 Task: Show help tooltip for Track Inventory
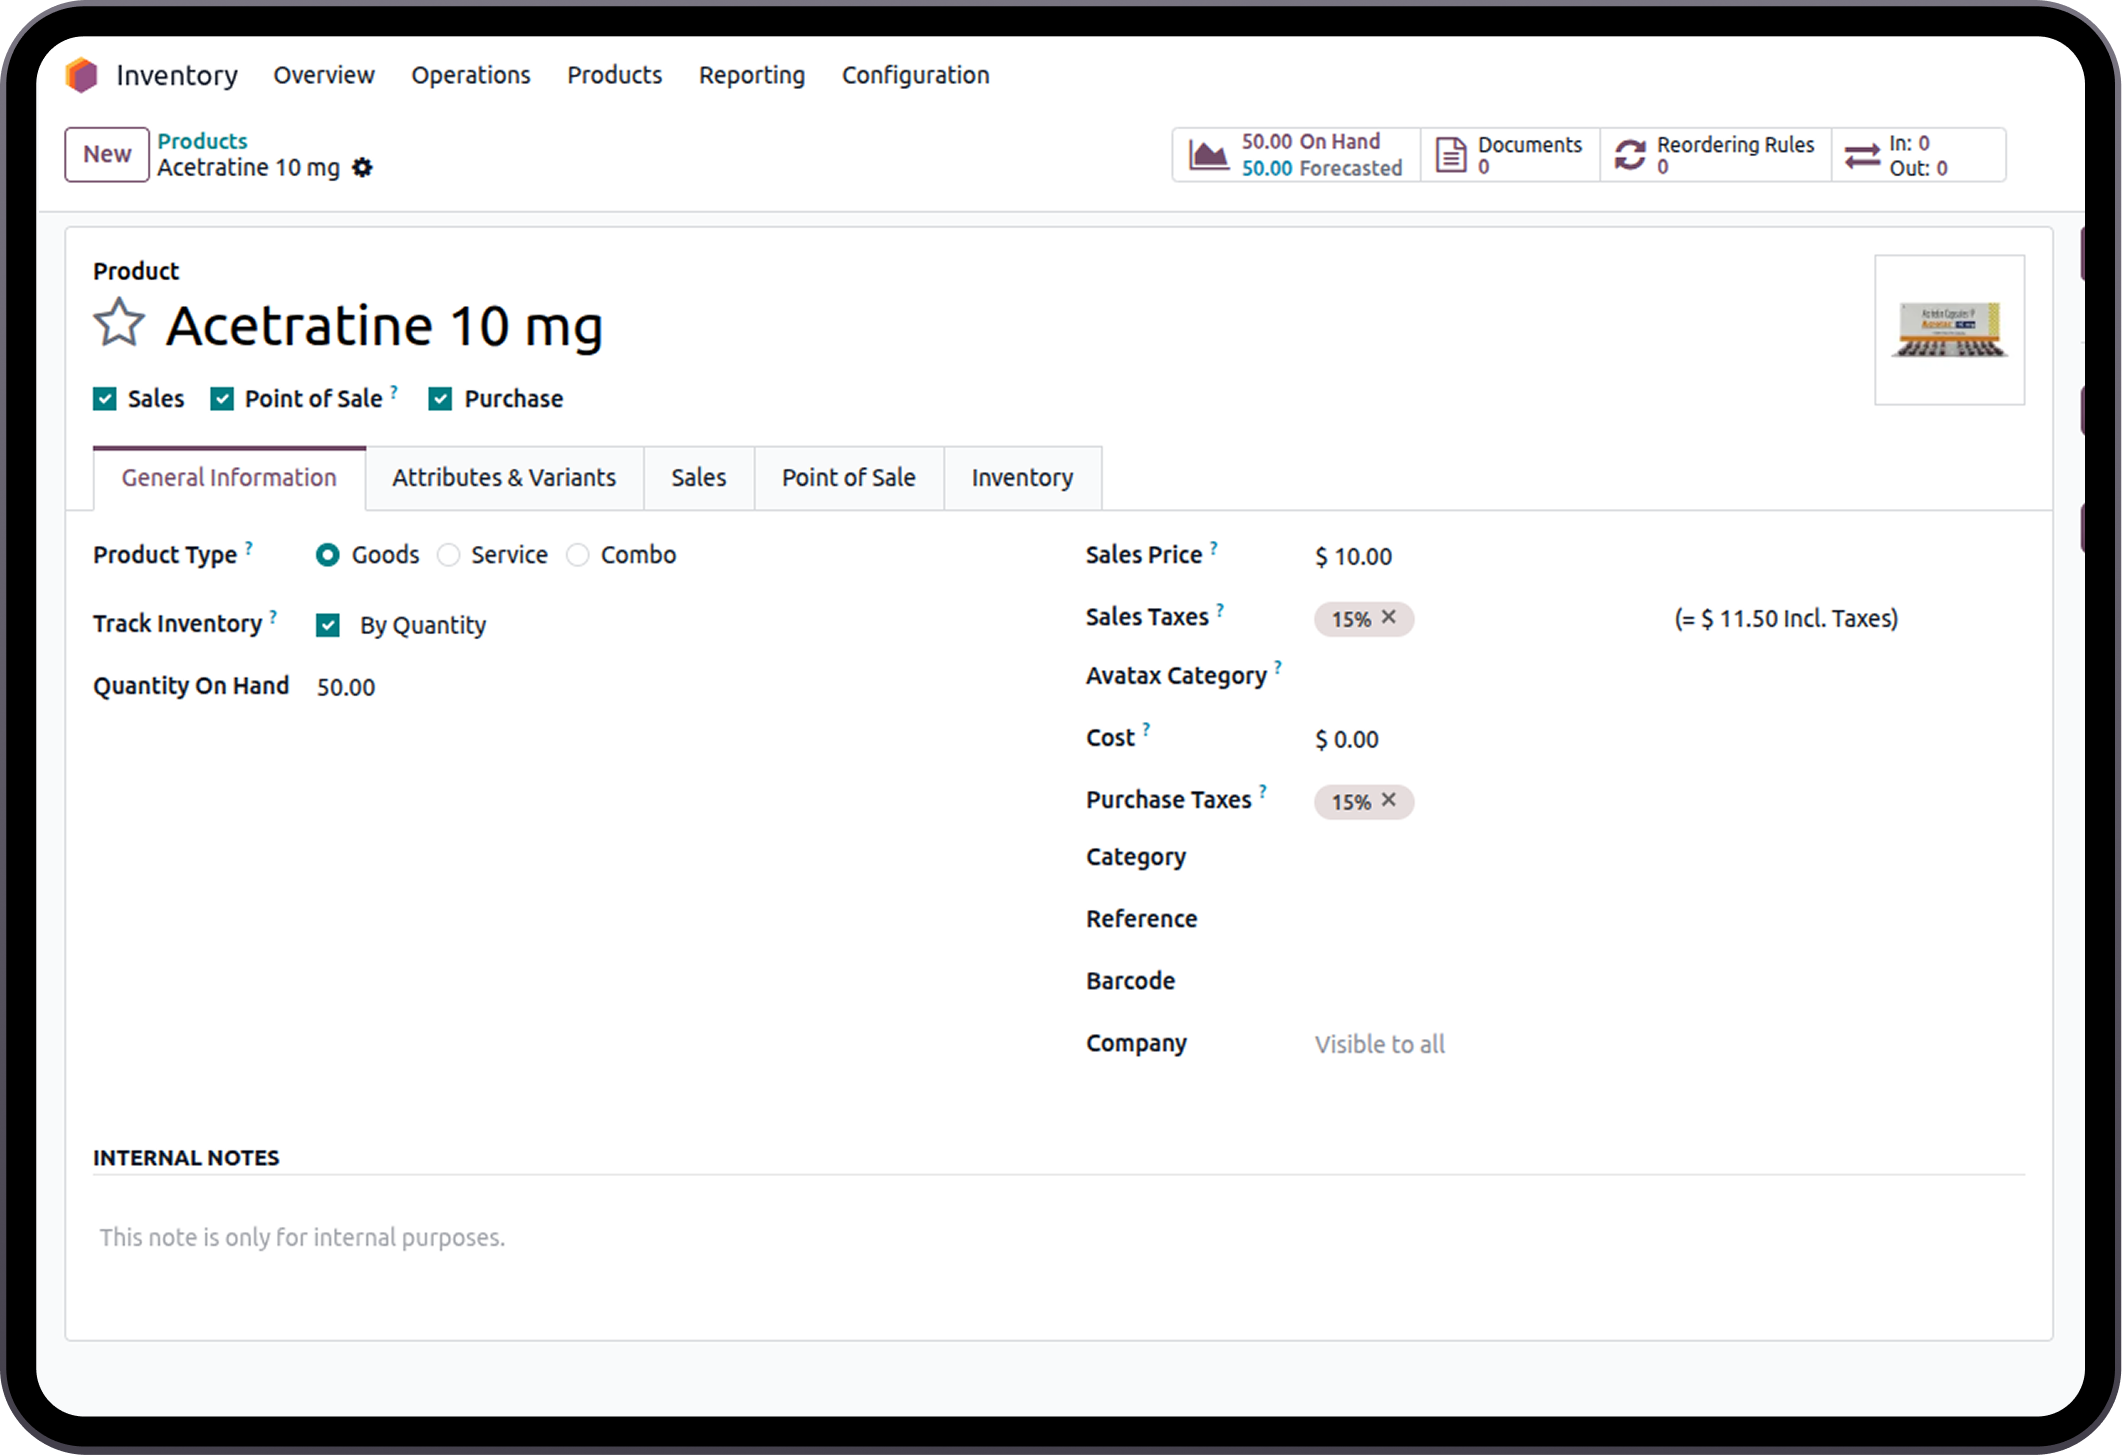coord(273,616)
